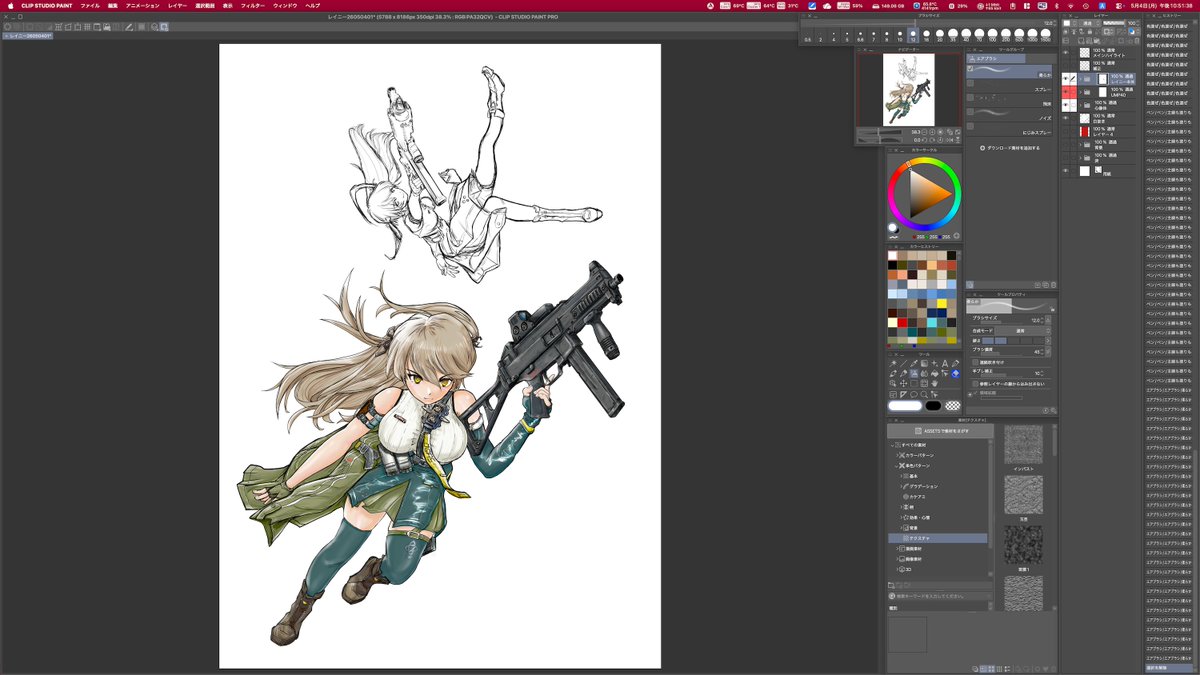Open layer blending mode dropdown
Screen dimensions: 1200x675
[1088, 23]
